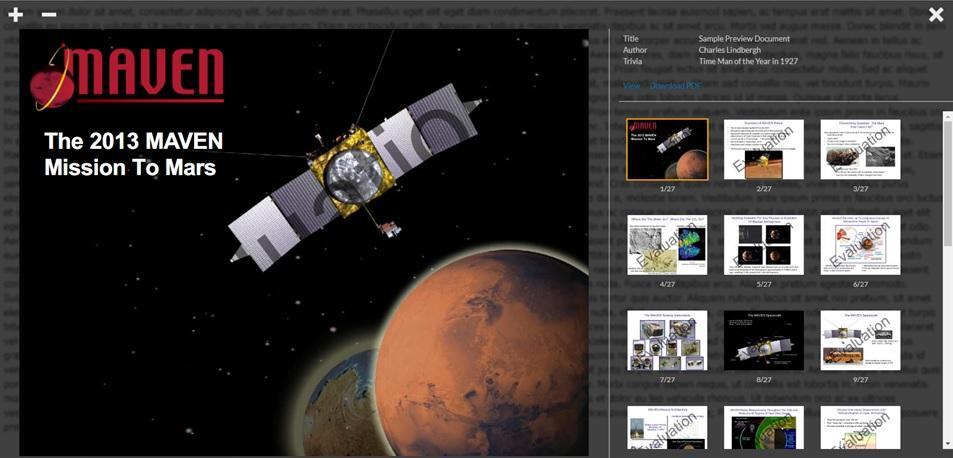Open page 3/27 thumbnail
953x458 pixels.
860,149
